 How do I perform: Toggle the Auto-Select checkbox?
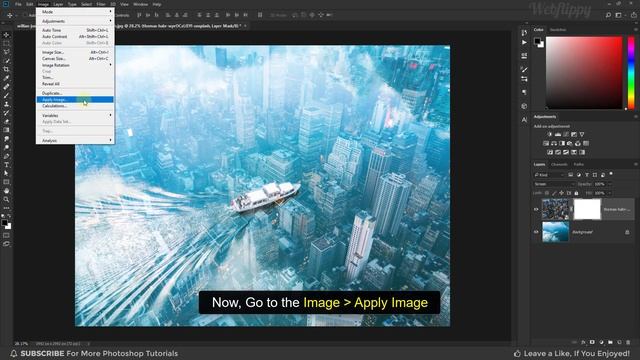(25, 15)
